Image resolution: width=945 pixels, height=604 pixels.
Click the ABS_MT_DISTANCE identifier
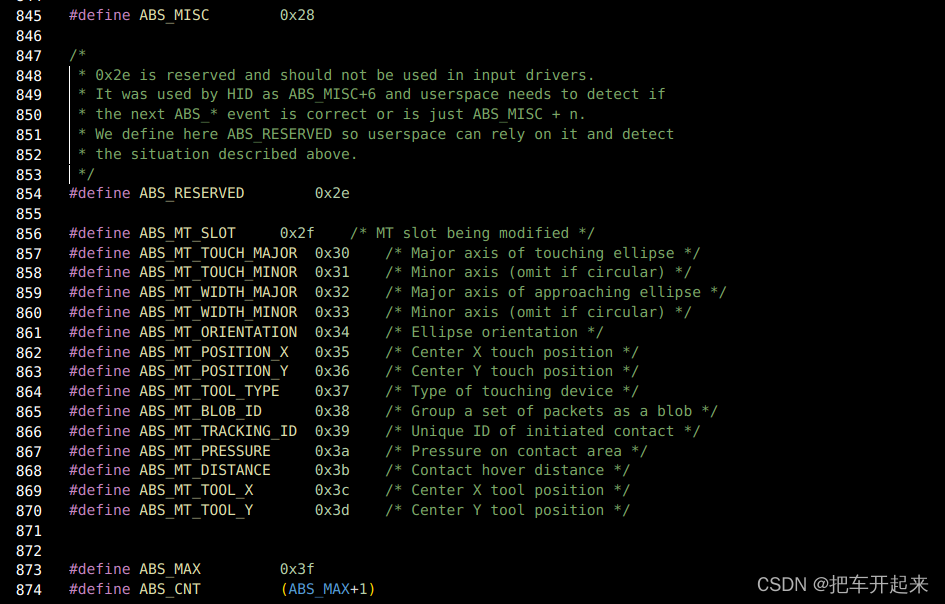coord(205,470)
